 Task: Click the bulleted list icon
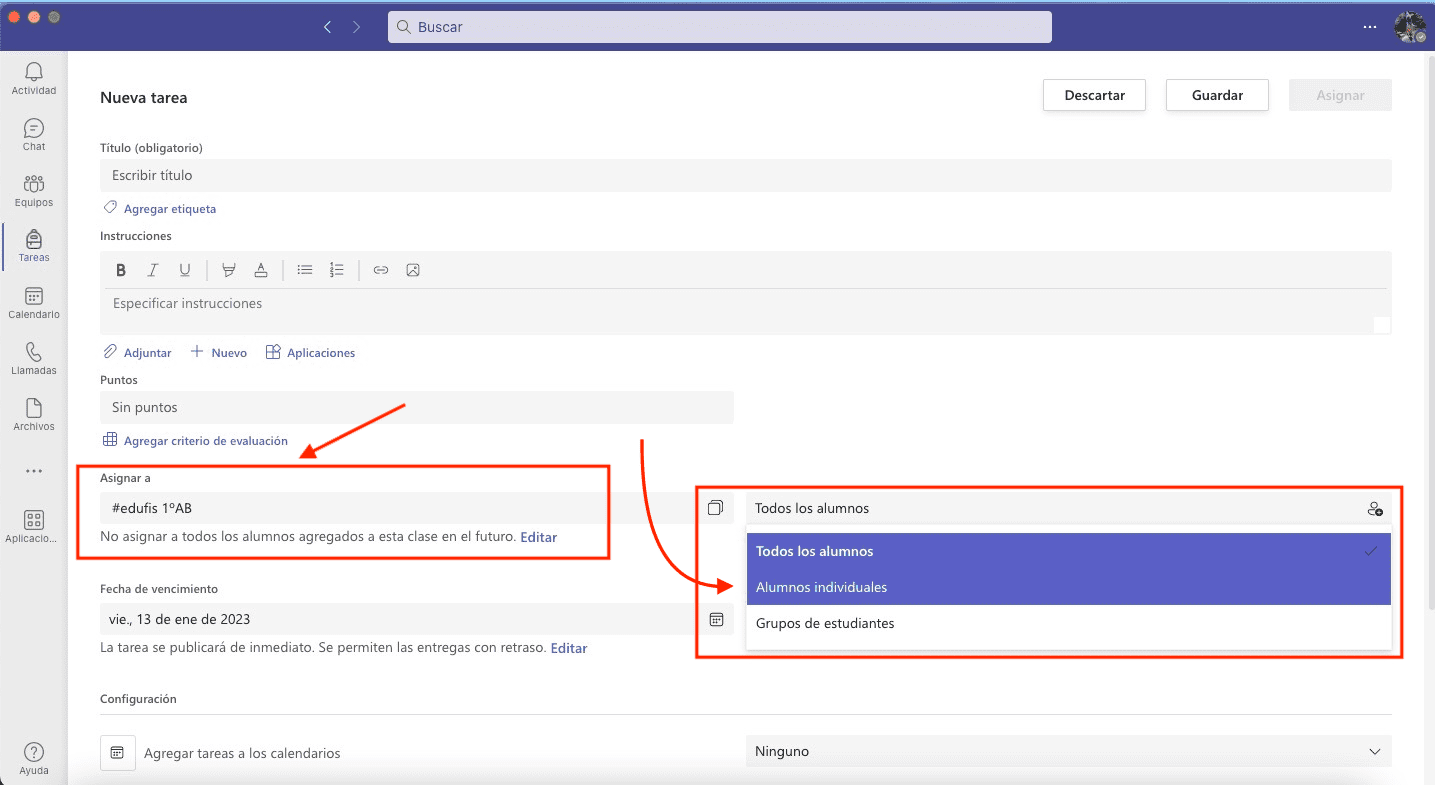coord(305,270)
